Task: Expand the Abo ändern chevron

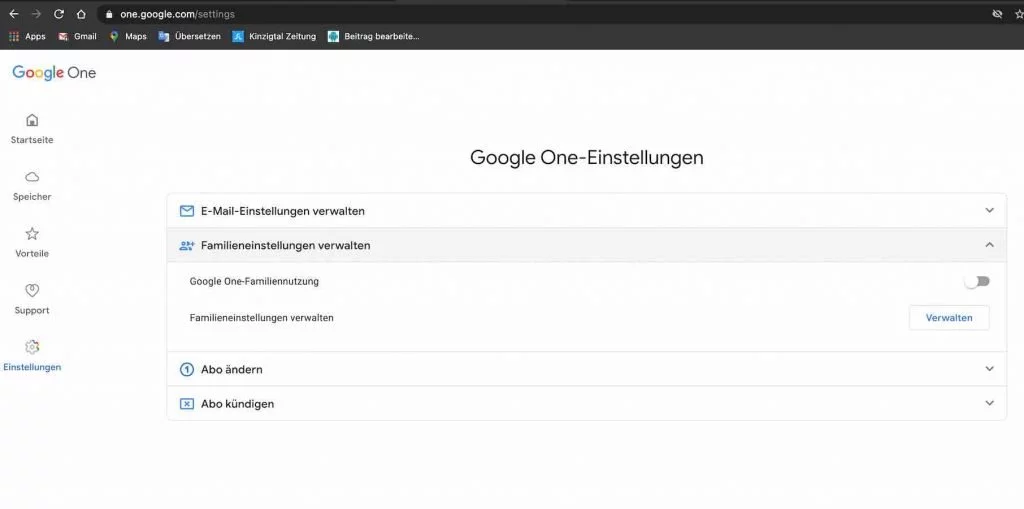Action: tap(989, 369)
